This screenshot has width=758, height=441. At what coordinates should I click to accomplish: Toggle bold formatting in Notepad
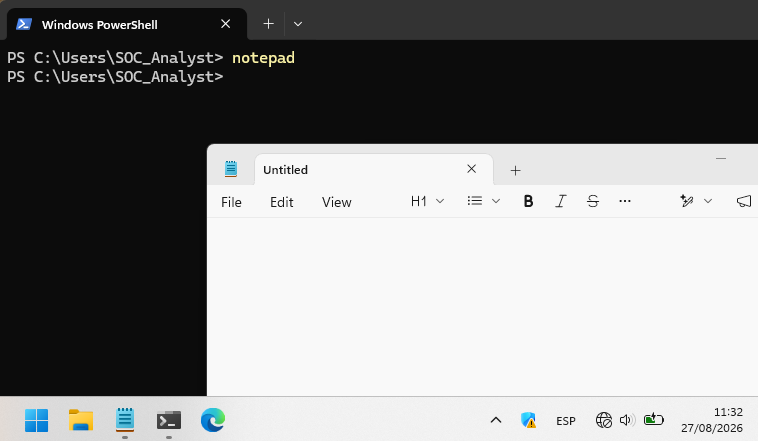(x=528, y=201)
